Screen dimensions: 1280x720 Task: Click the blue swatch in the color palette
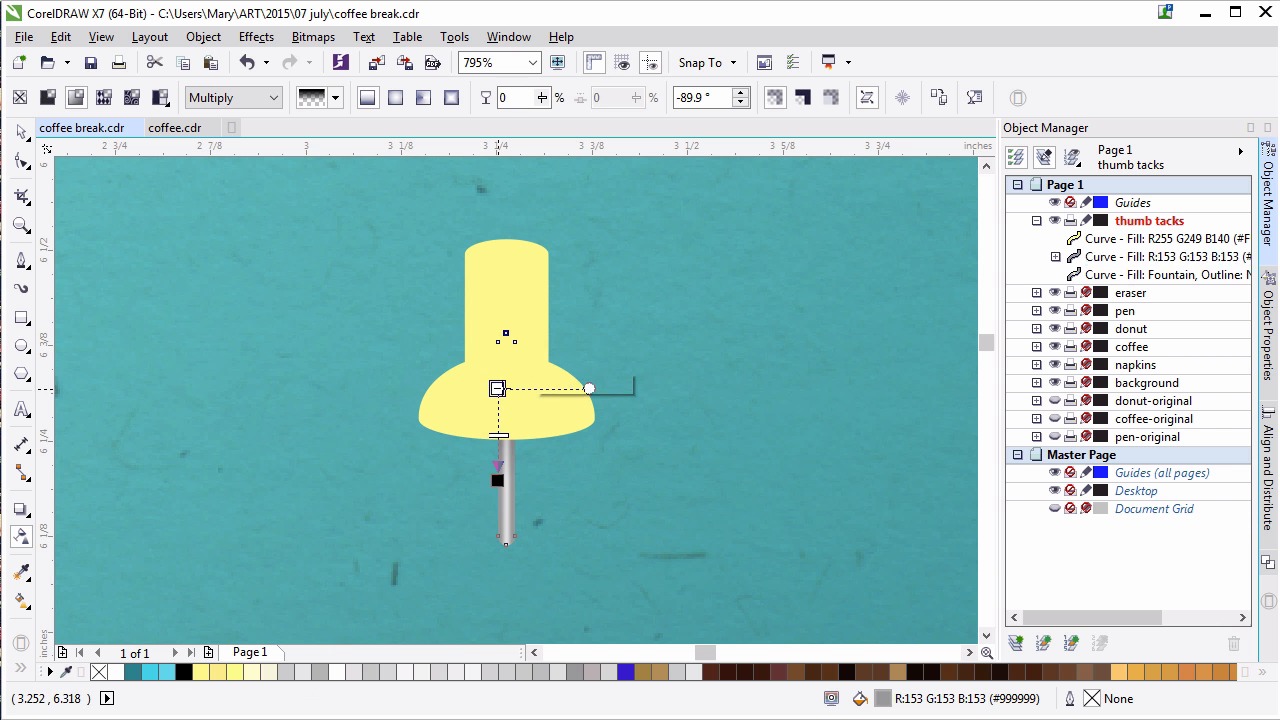(x=626, y=672)
